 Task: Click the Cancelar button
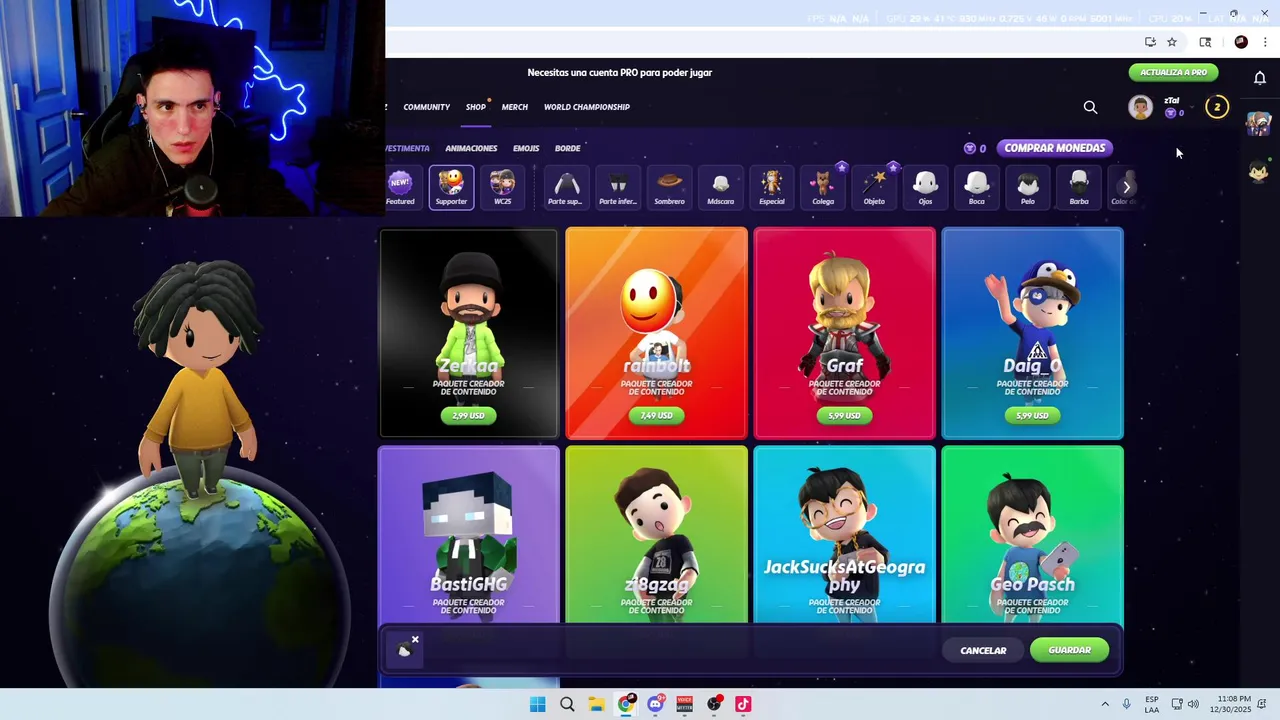(983, 650)
